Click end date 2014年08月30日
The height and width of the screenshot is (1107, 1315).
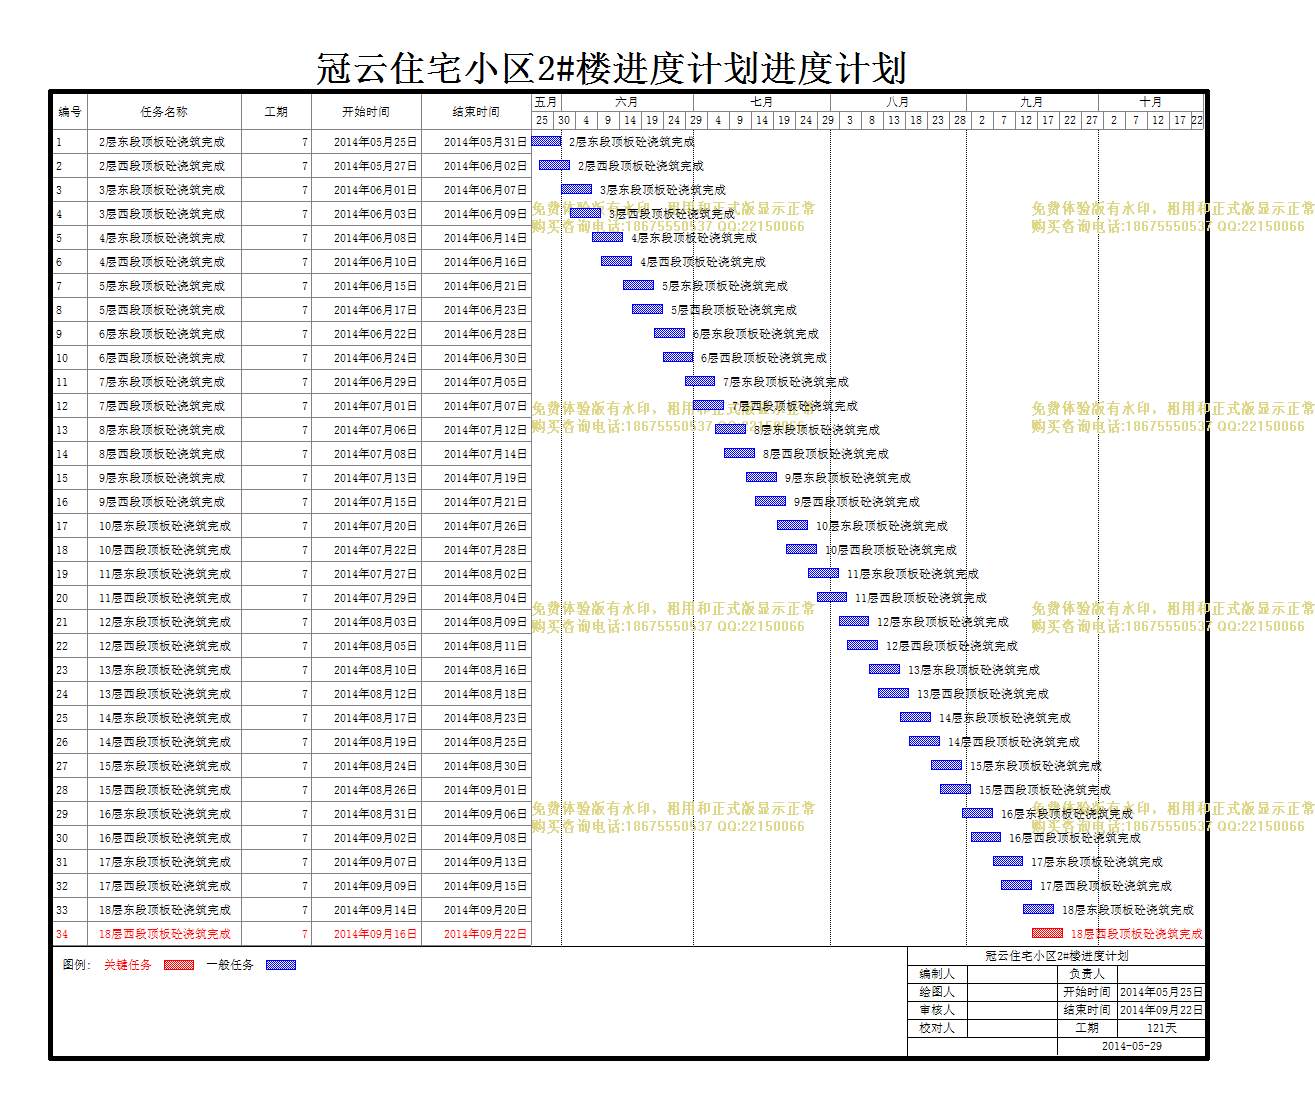485,766
